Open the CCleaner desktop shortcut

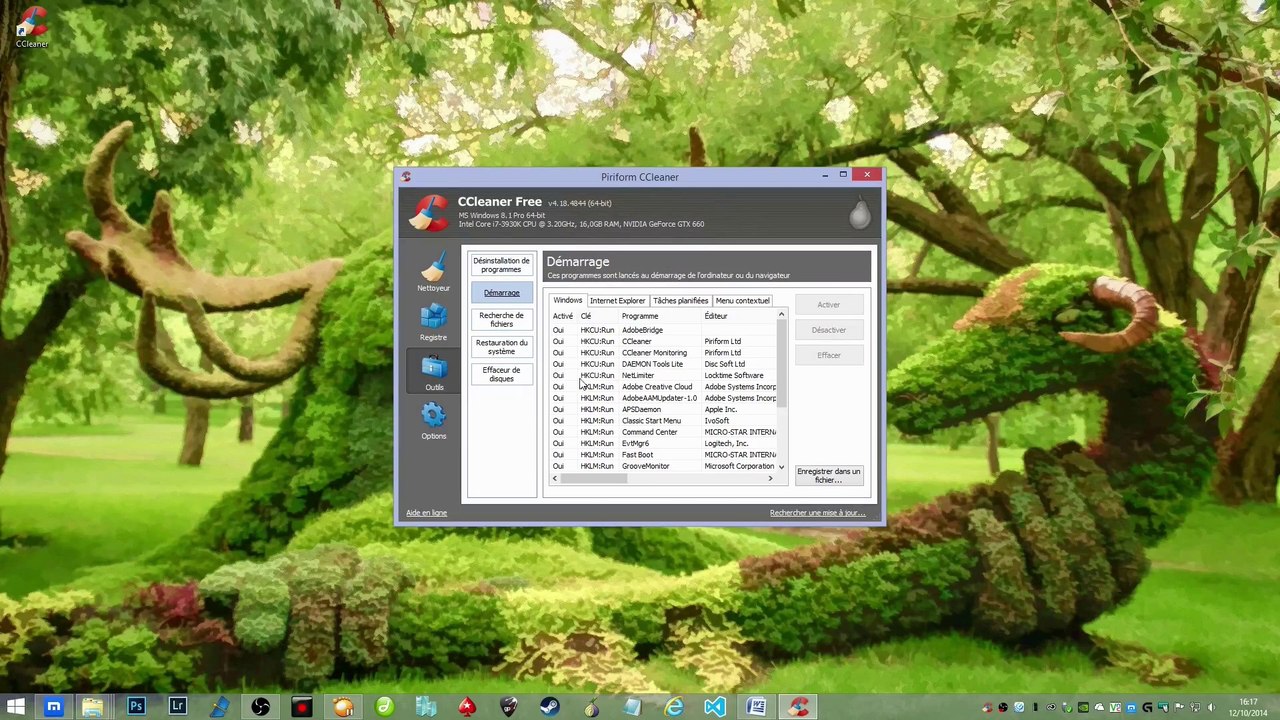coord(32,28)
